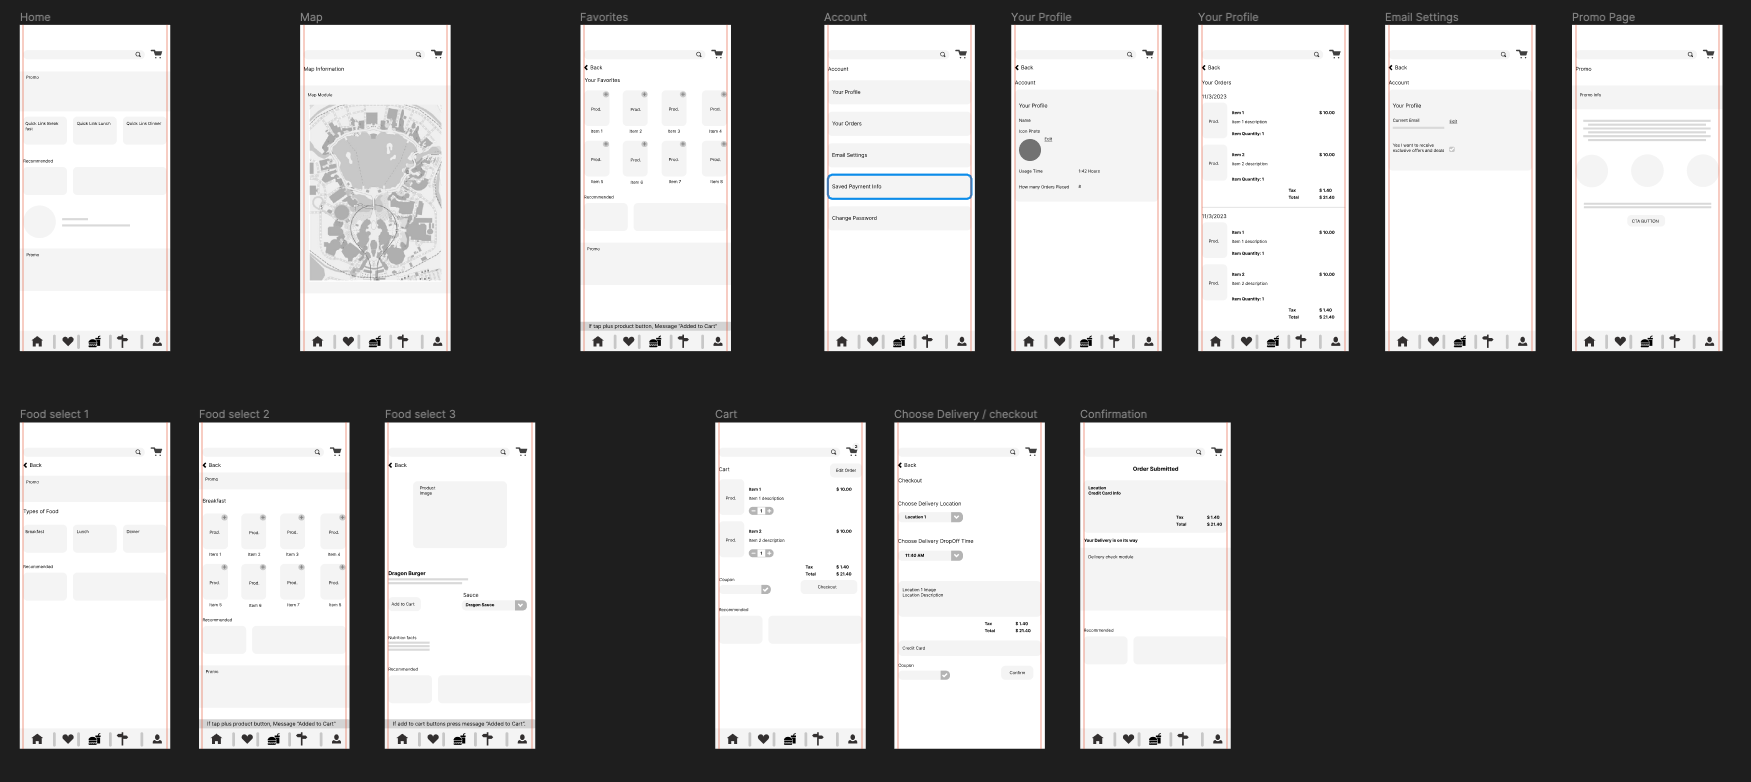Click the cart icon in Map frame
1751x782 pixels.
tap(437, 54)
